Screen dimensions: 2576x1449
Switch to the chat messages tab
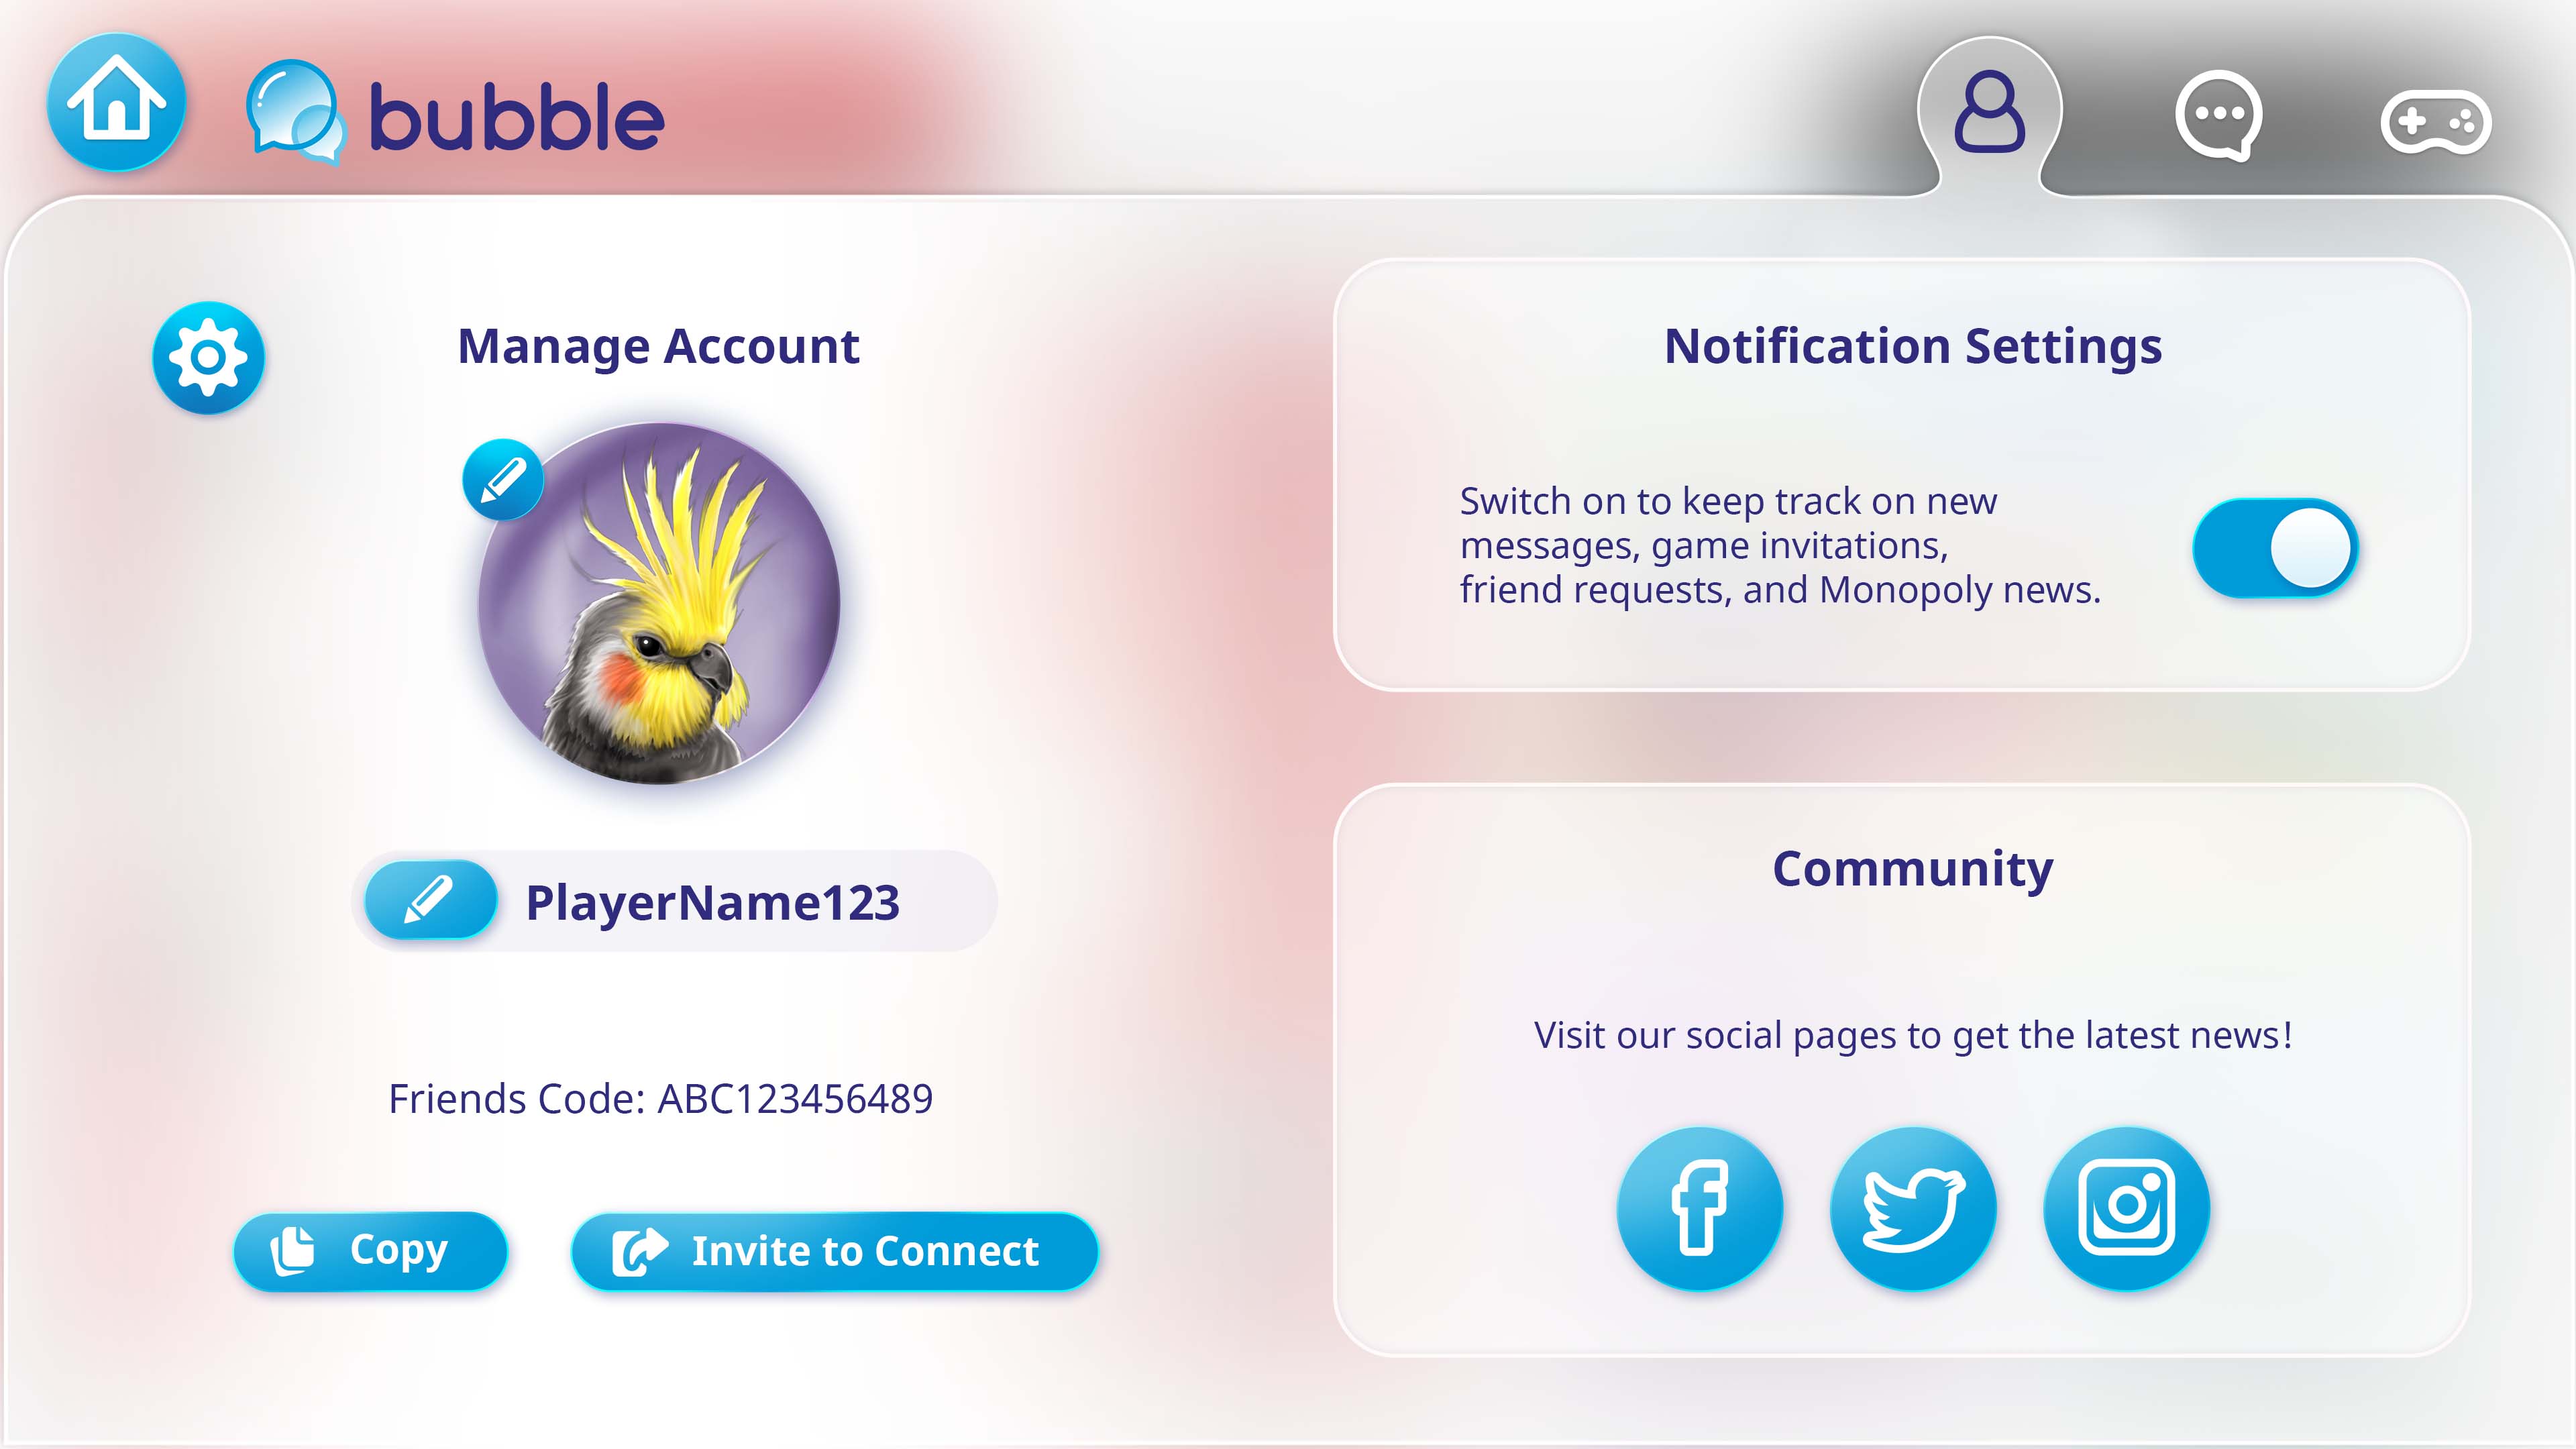tap(2218, 116)
